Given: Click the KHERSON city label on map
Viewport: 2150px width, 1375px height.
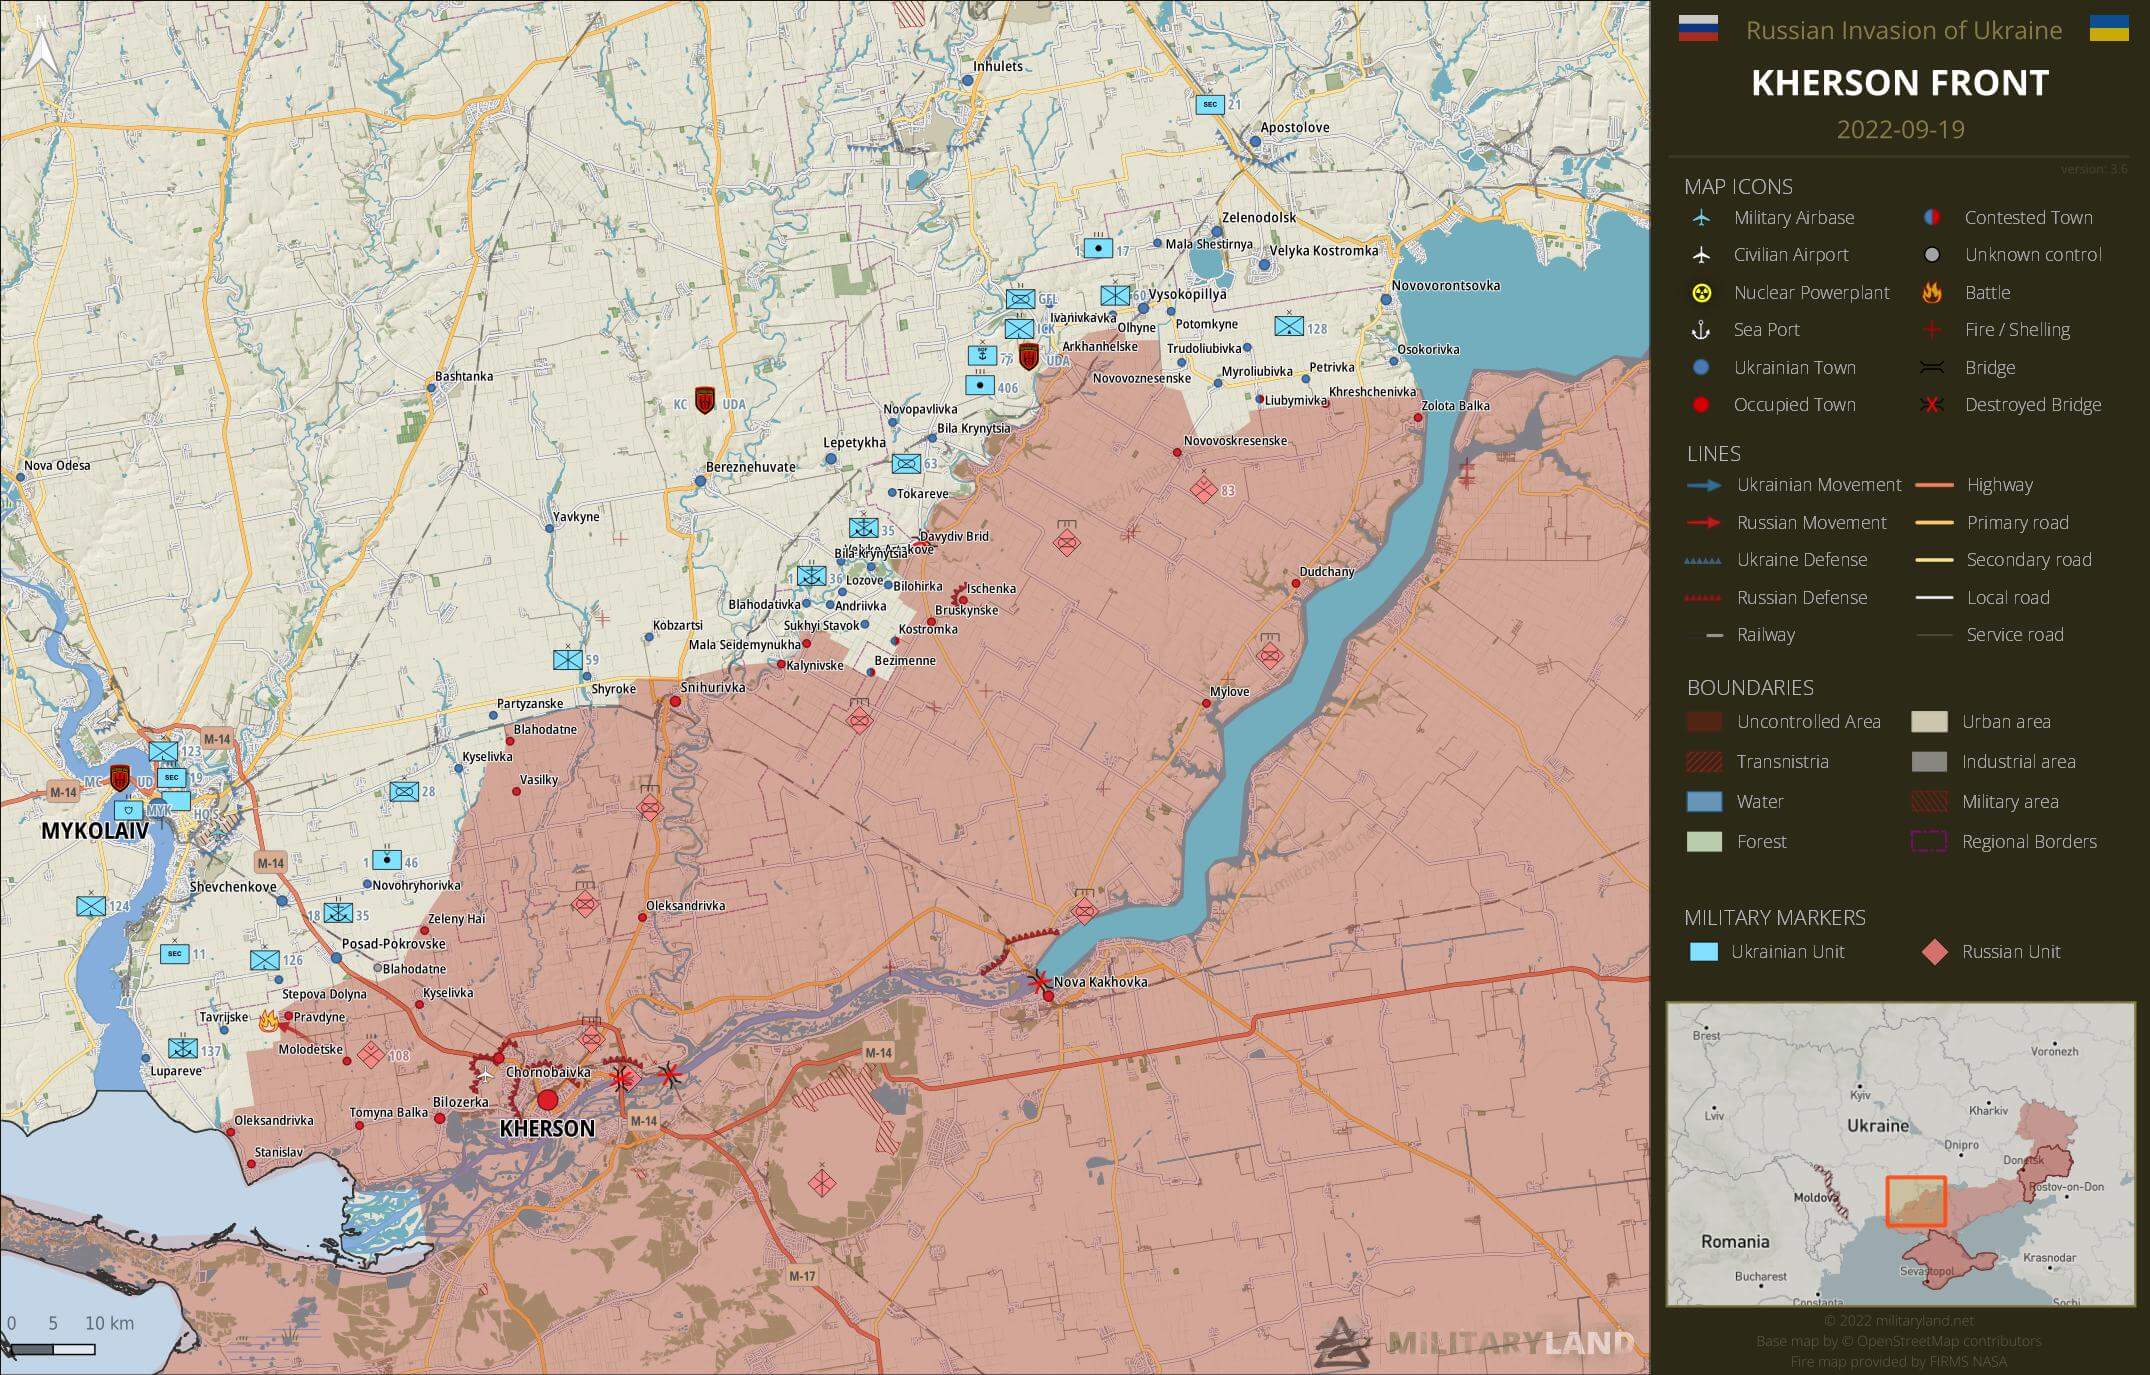Looking at the screenshot, I should [x=547, y=1129].
